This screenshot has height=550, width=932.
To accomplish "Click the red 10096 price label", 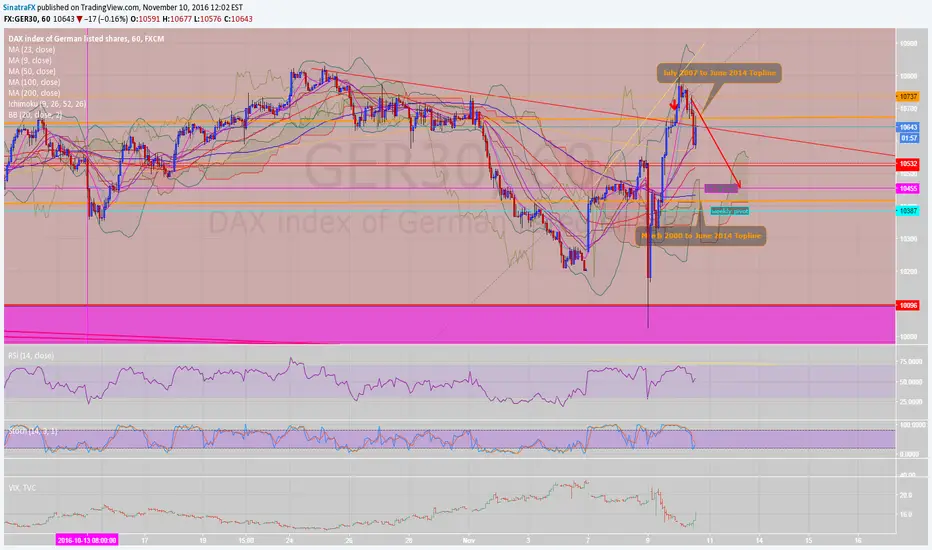I will [x=908, y=306].
